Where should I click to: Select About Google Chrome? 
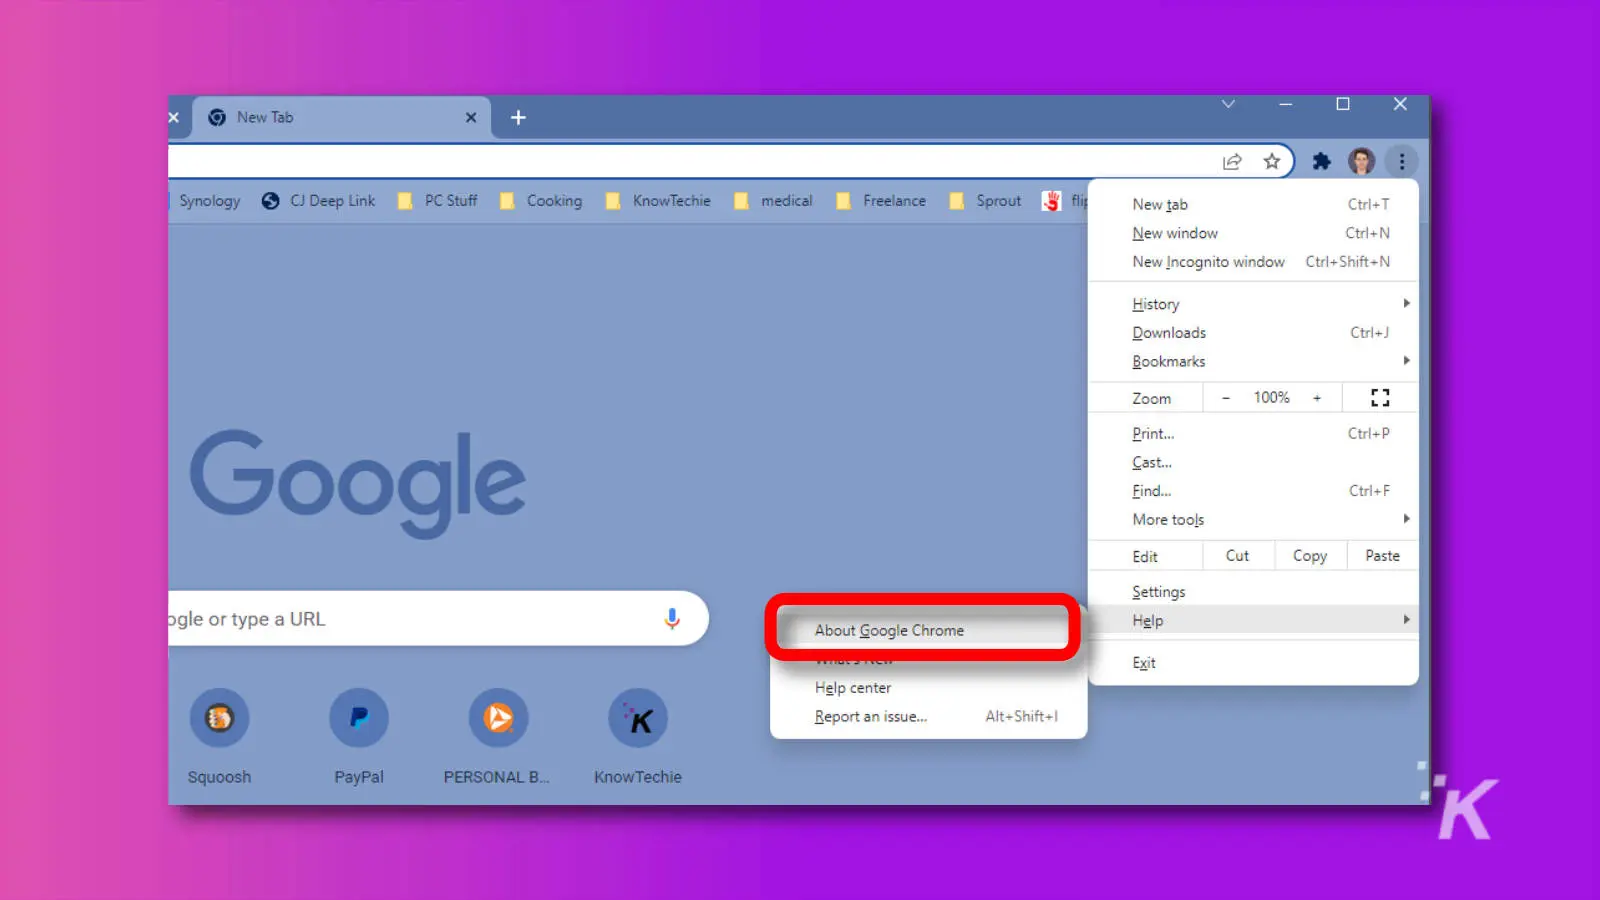click(928, 630)
